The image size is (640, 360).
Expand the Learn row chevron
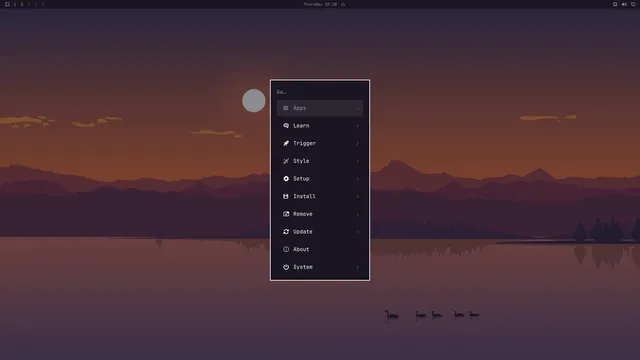pos(358,126)
